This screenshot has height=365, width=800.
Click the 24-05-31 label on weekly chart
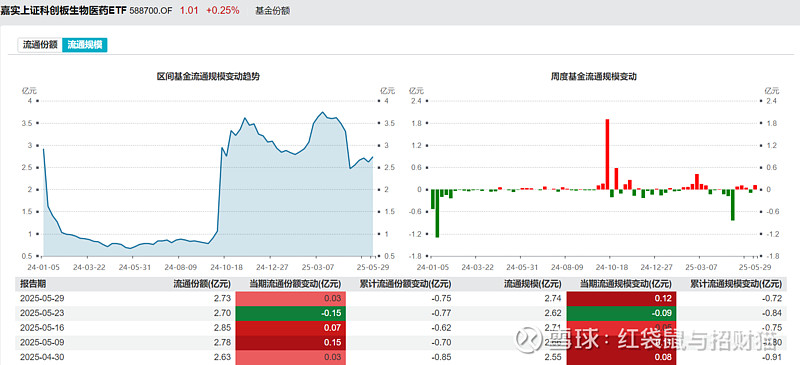(x=521, y=266)
